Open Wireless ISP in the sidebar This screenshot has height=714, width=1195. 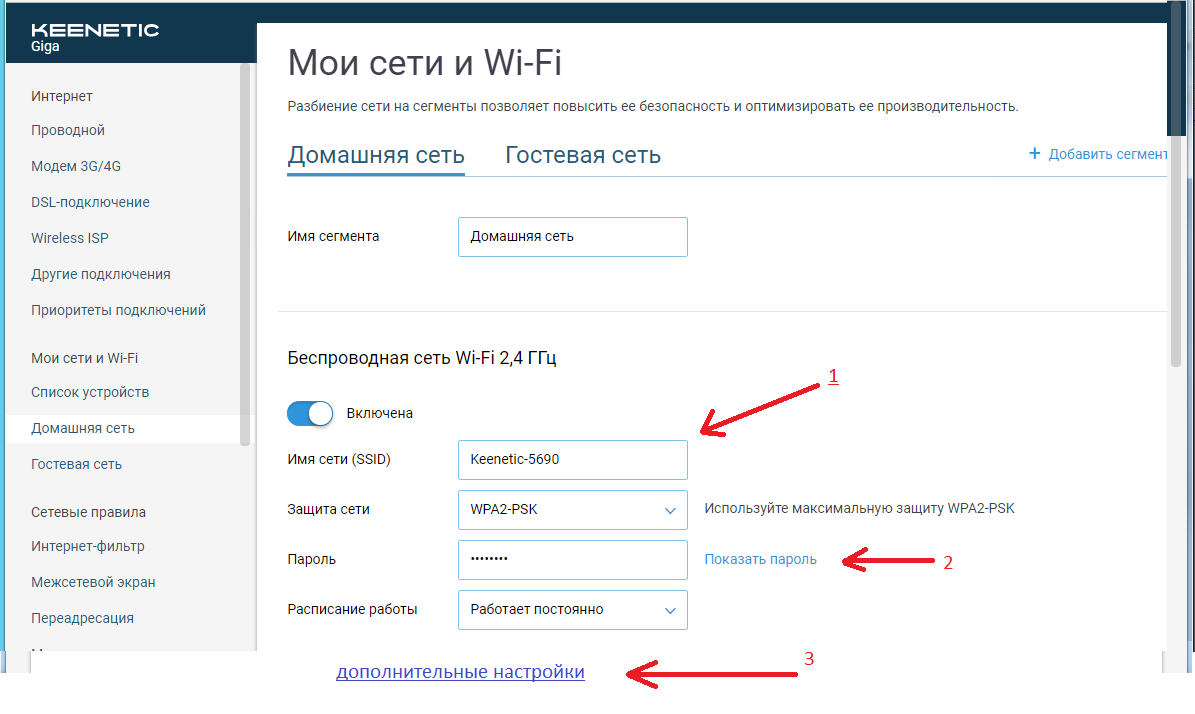(x=69, y=238)
